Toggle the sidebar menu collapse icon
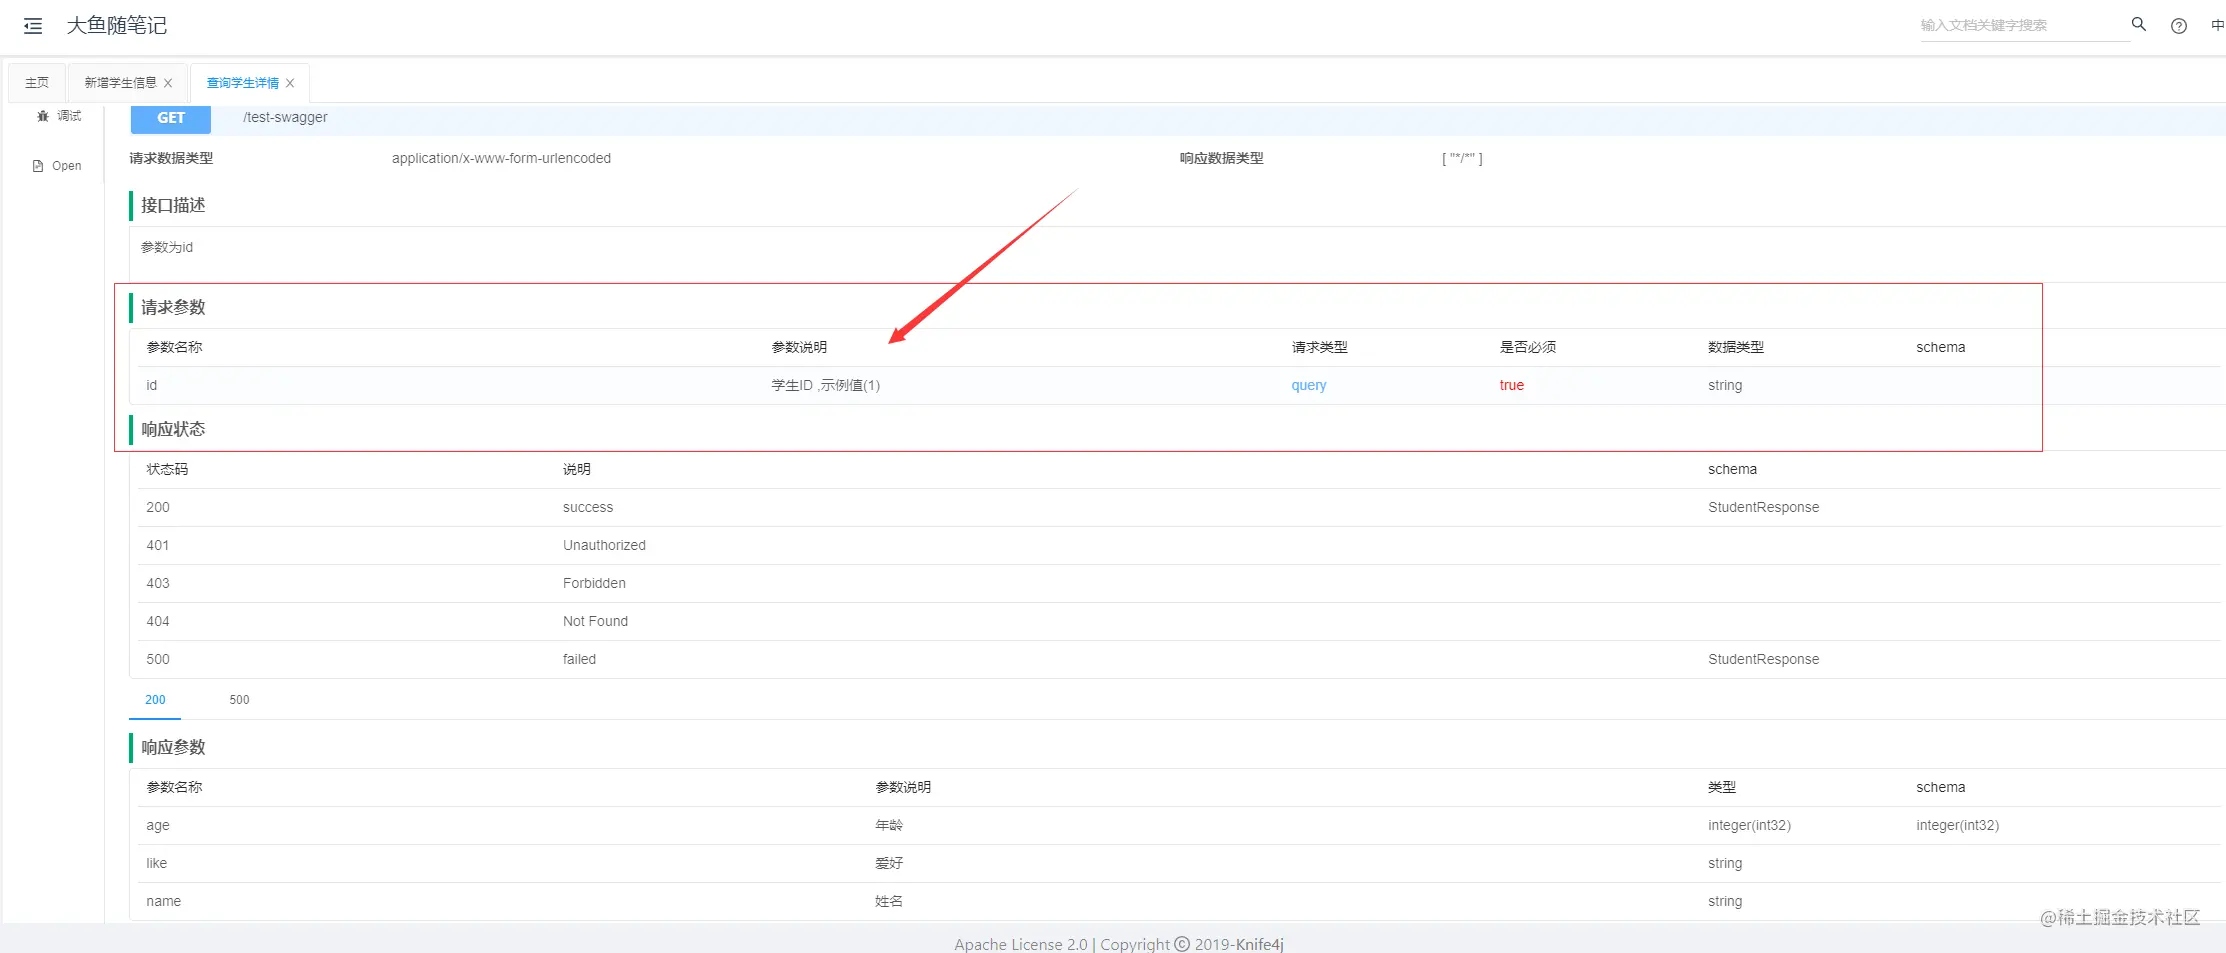 (x=33, y=26)
